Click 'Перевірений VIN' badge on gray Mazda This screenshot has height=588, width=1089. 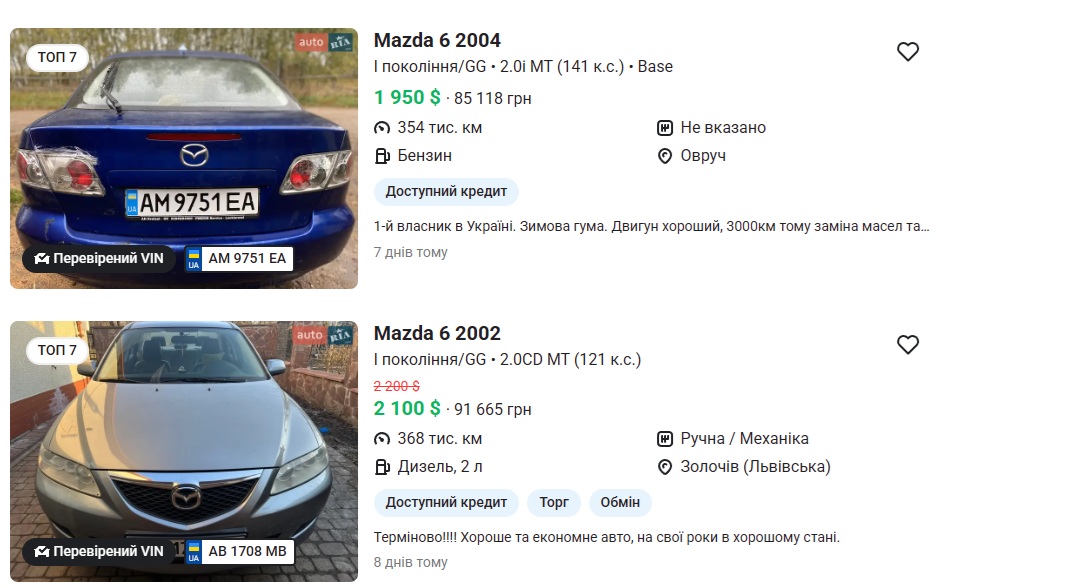click(x=98, y=551)
